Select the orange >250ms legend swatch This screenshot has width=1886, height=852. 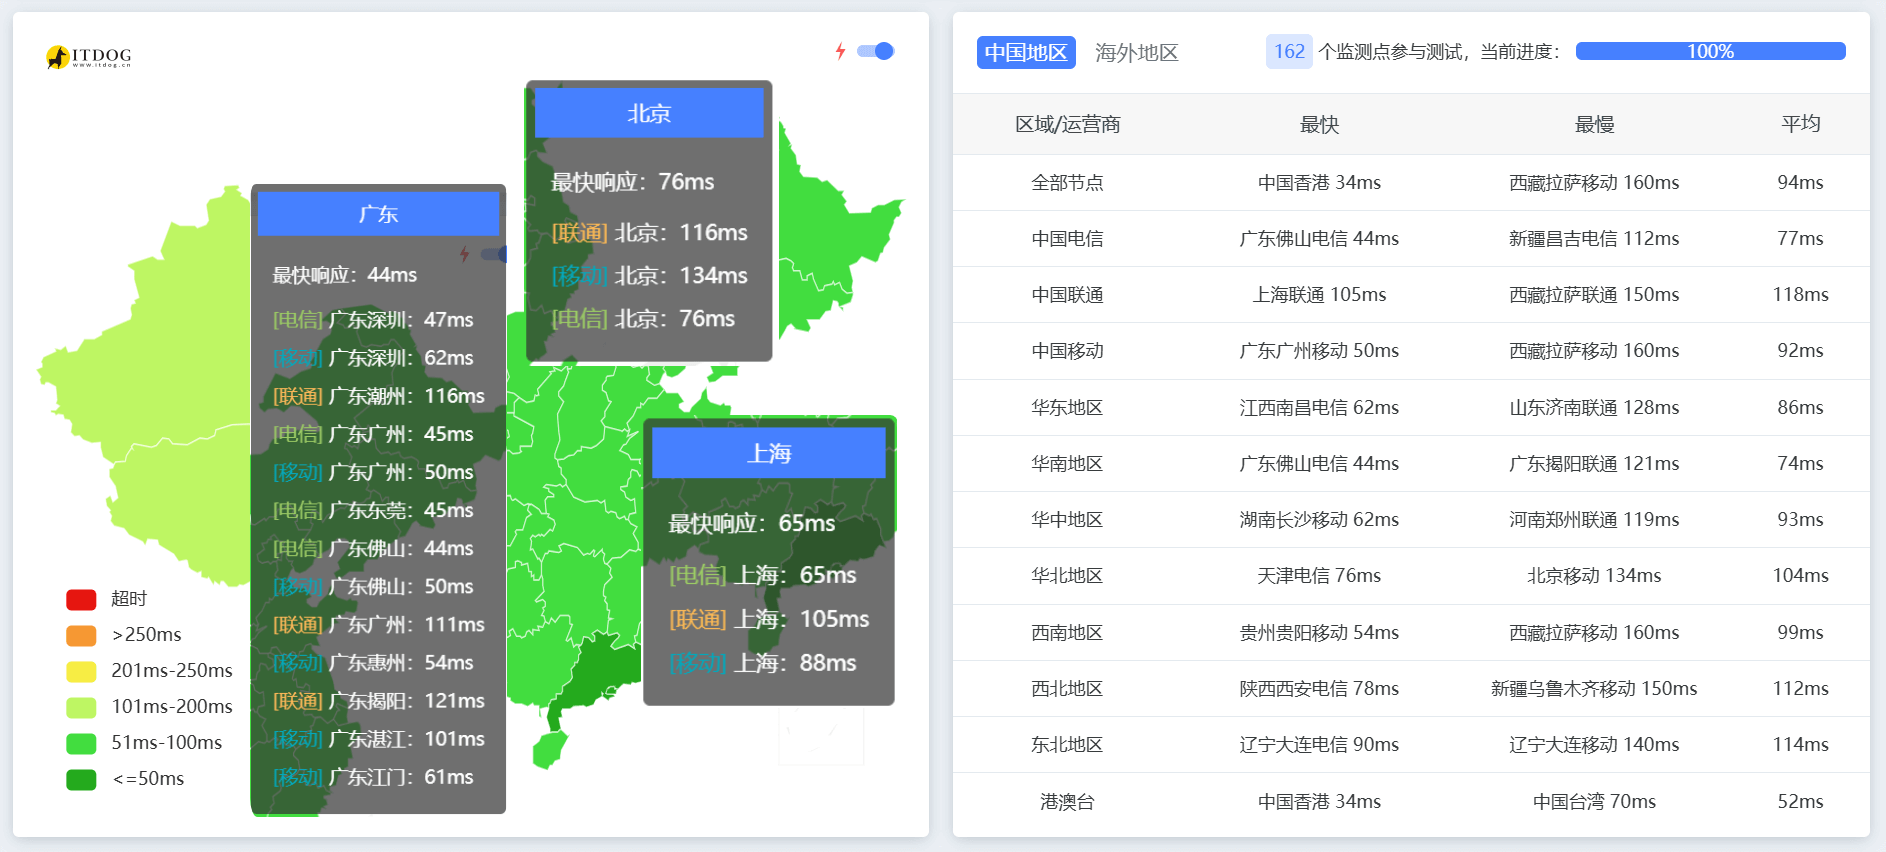click(x=81, y=635)
